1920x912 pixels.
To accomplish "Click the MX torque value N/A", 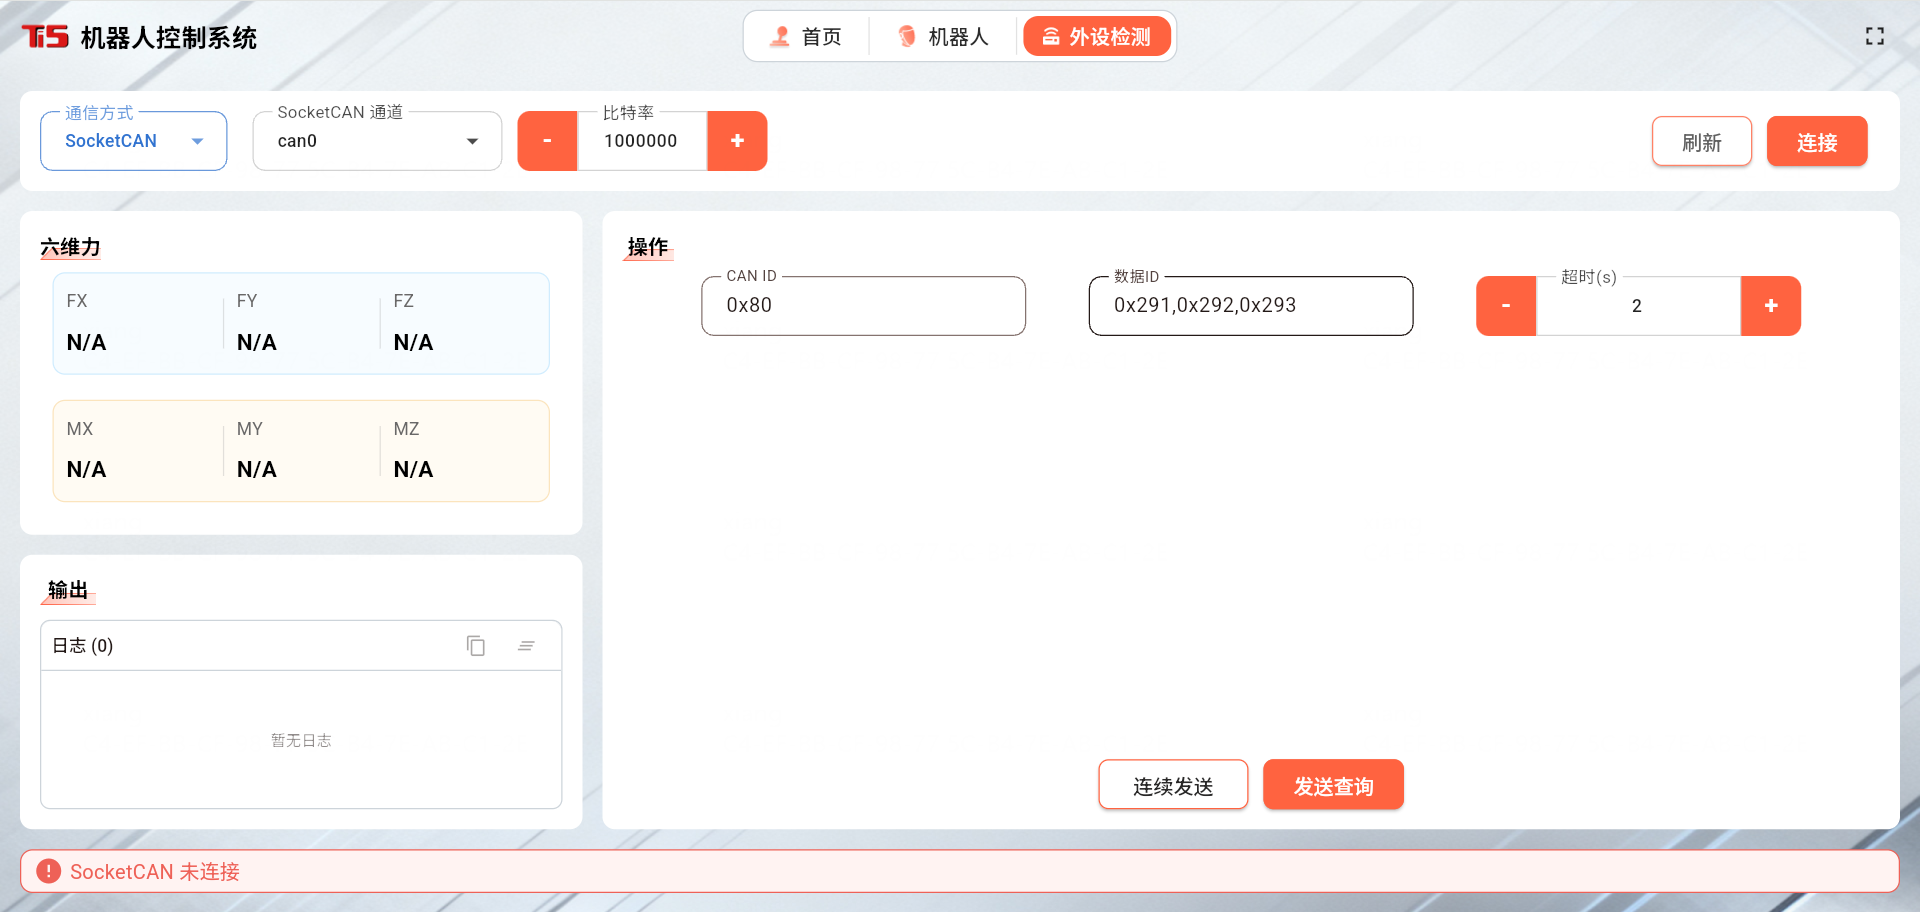I will pos(86,470).
